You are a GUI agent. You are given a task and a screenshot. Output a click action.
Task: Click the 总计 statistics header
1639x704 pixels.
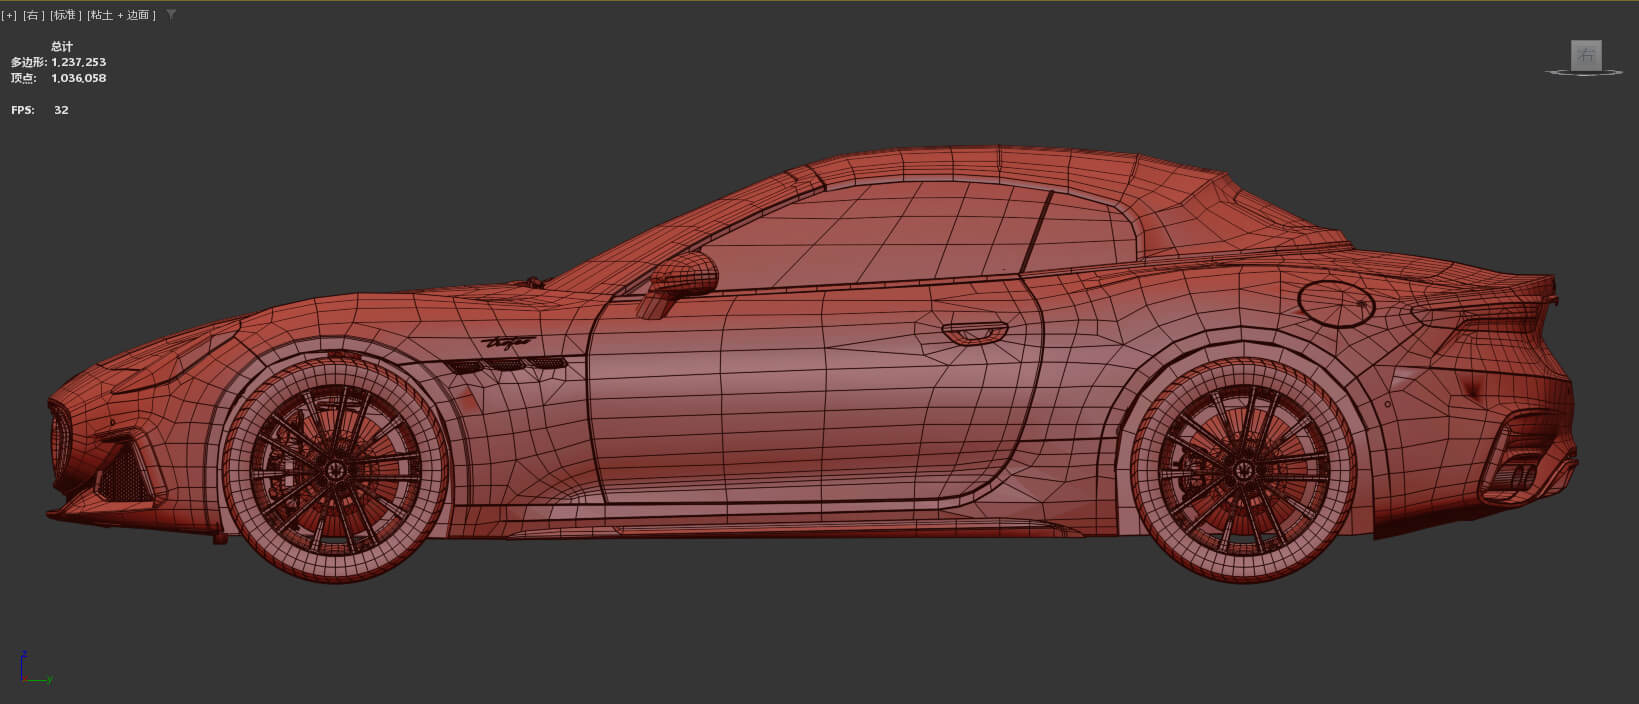(62, 46)
